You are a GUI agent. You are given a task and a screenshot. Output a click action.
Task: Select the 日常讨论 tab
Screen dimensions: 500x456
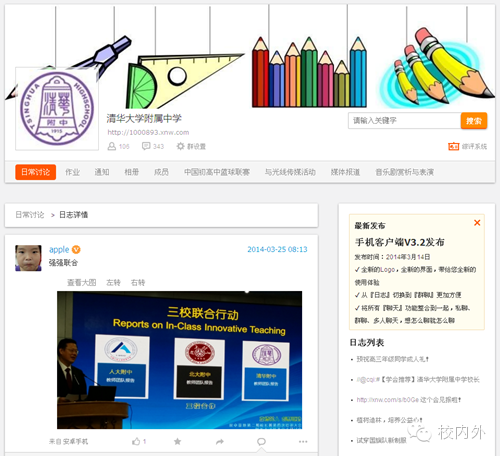tap(36, 172)
